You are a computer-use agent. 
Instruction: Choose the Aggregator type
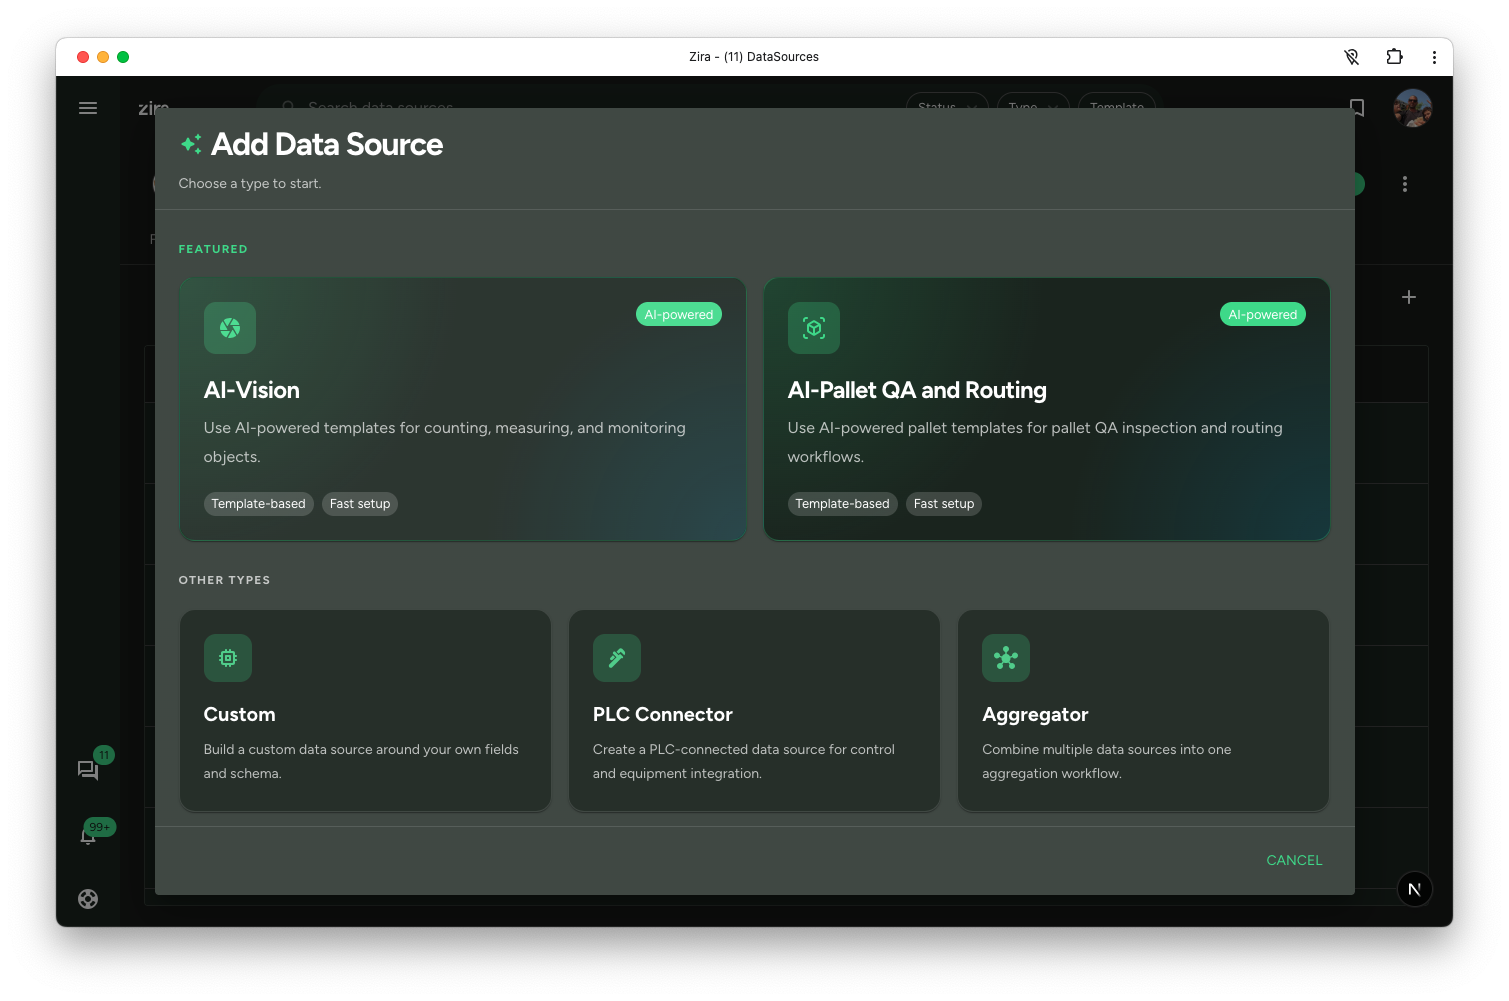(x=1143, y=710)
